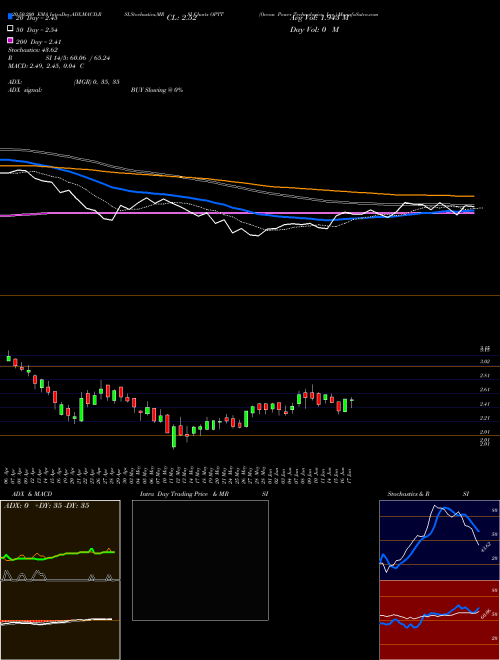Screen dimensions: 500x660
Task: Click the 'MACD: 2.49, 2.45, 0.04 C' line
Action: coord(46,66)
